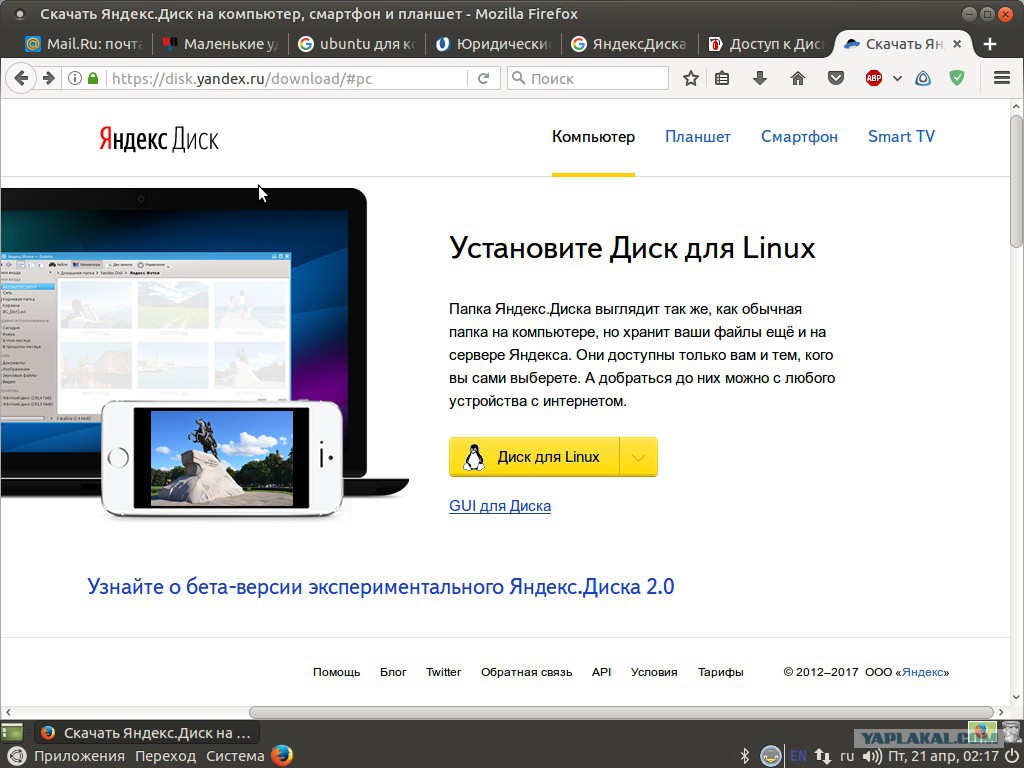Screen dimensions: 1024x768
Task: Switch to the Mail.Ru: почта tab
Action: pyautogui.click(x=85, y=44)
